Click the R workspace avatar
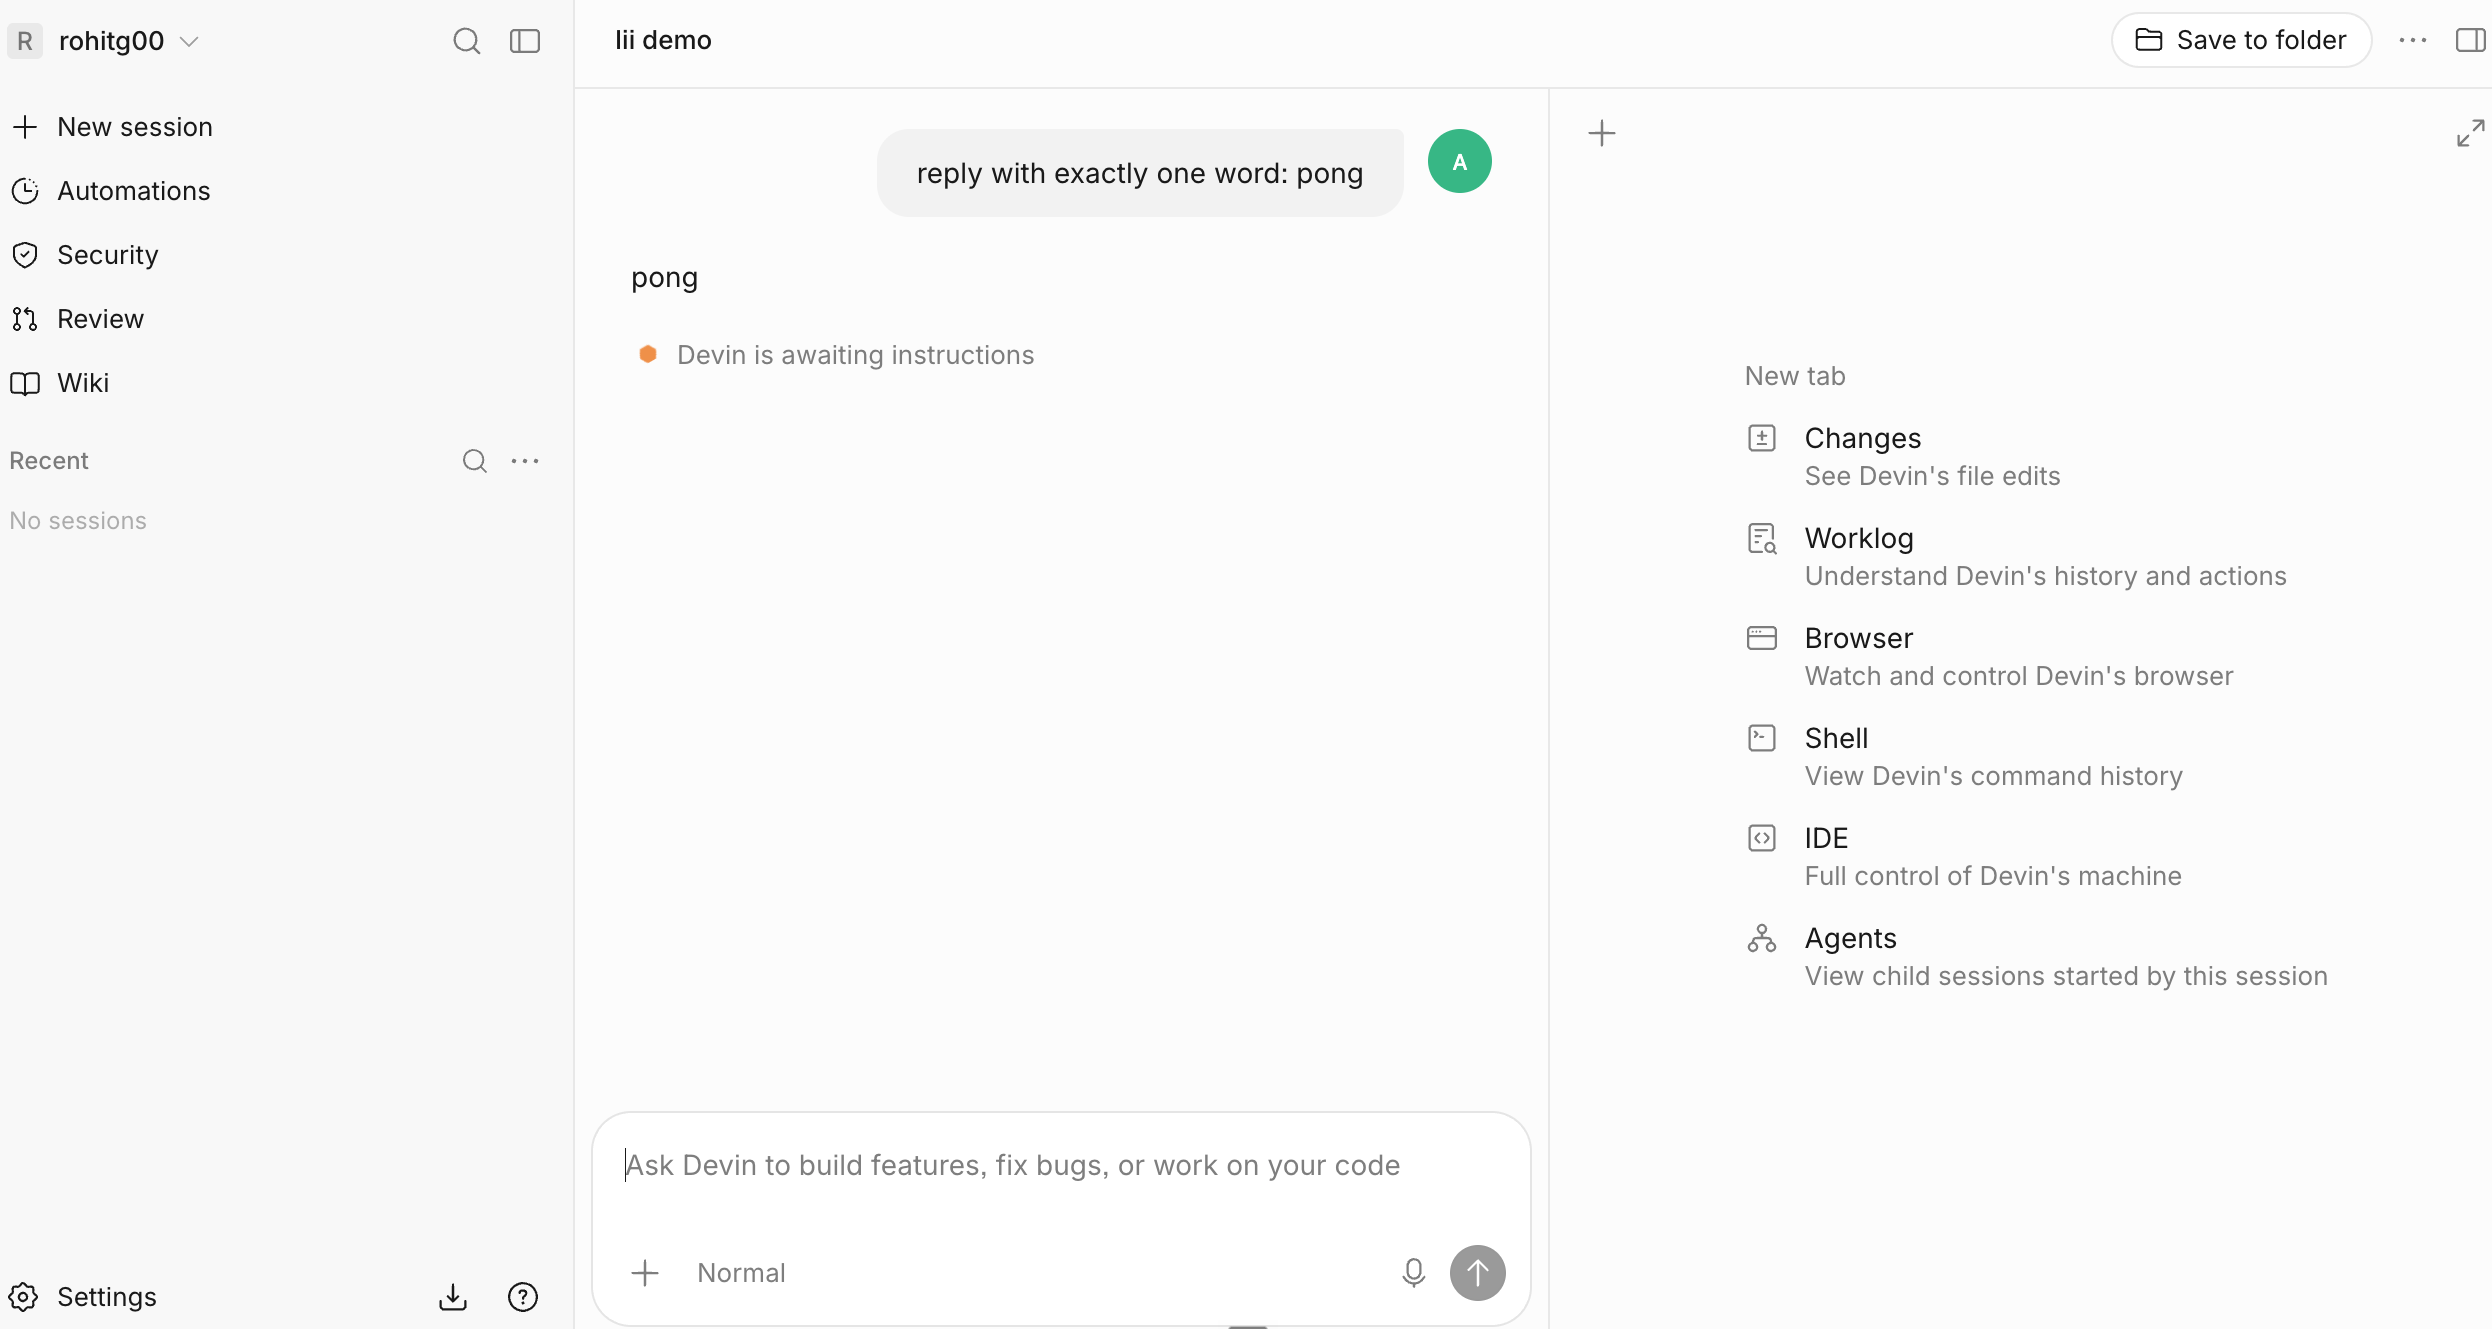The image size is (2492, 1329). (25, 41)
